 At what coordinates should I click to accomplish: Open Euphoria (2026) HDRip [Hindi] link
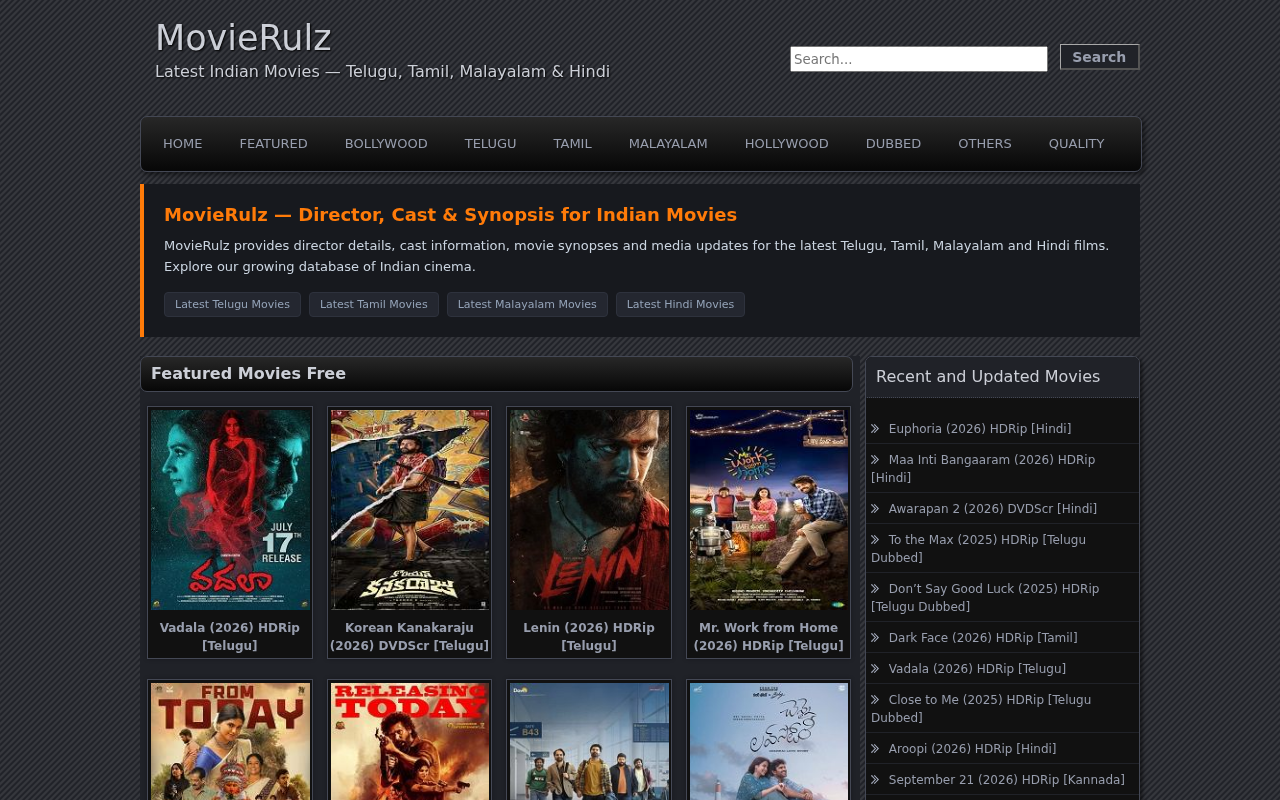click(x=980, y=429)
